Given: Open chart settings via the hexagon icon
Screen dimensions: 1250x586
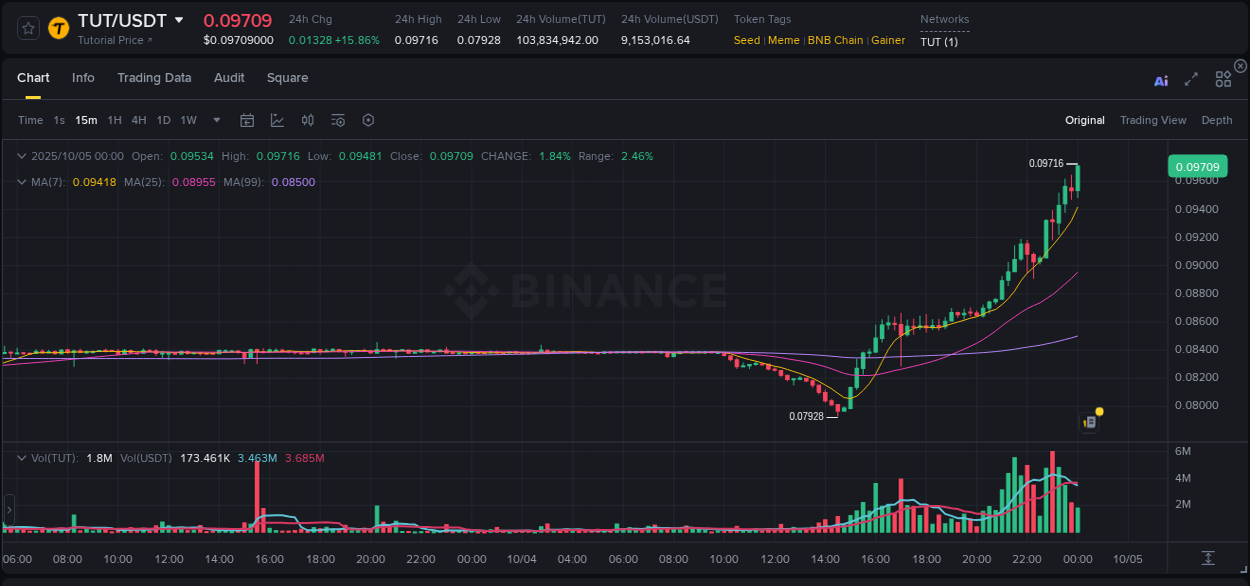Looking at the screenshot, I should [368, 120].
